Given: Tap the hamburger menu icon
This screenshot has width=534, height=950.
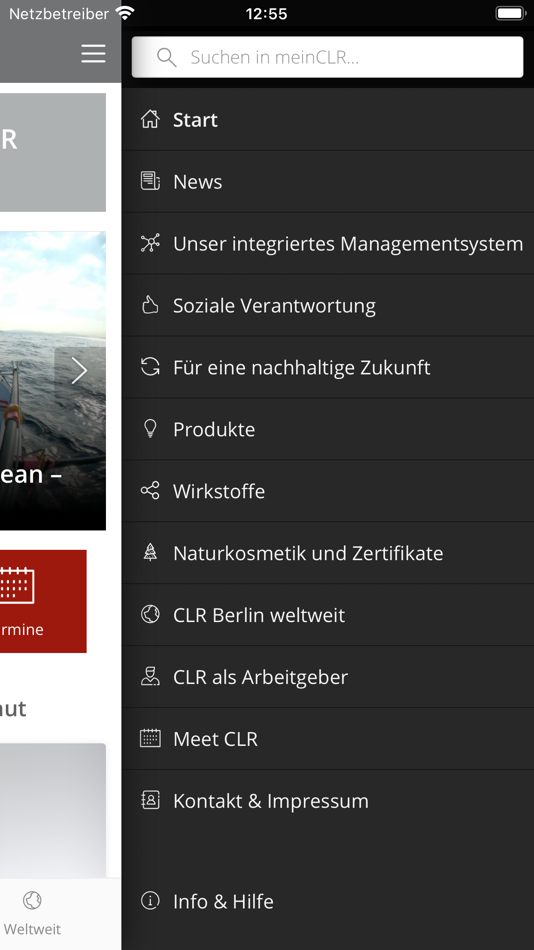Looking at the screenshot, I should point(93,53).
